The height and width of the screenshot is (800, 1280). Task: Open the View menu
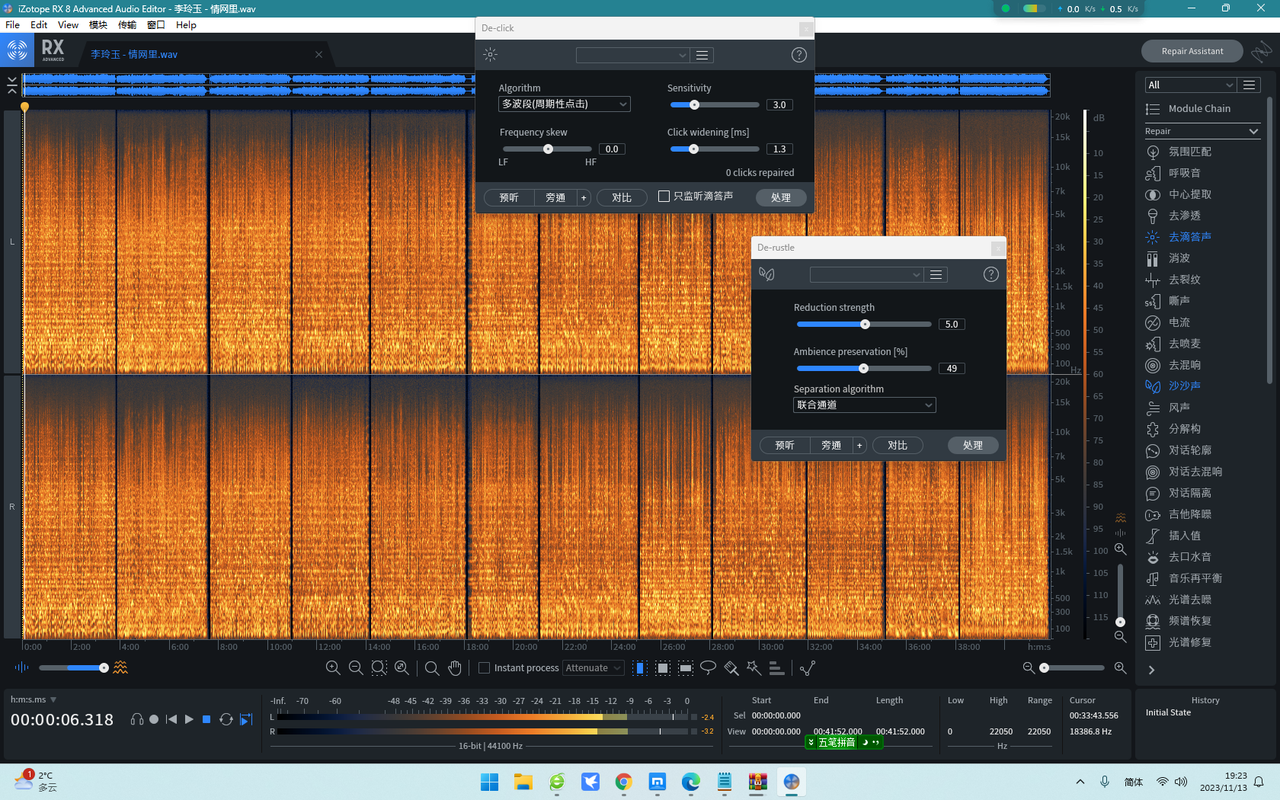point(68,24)
